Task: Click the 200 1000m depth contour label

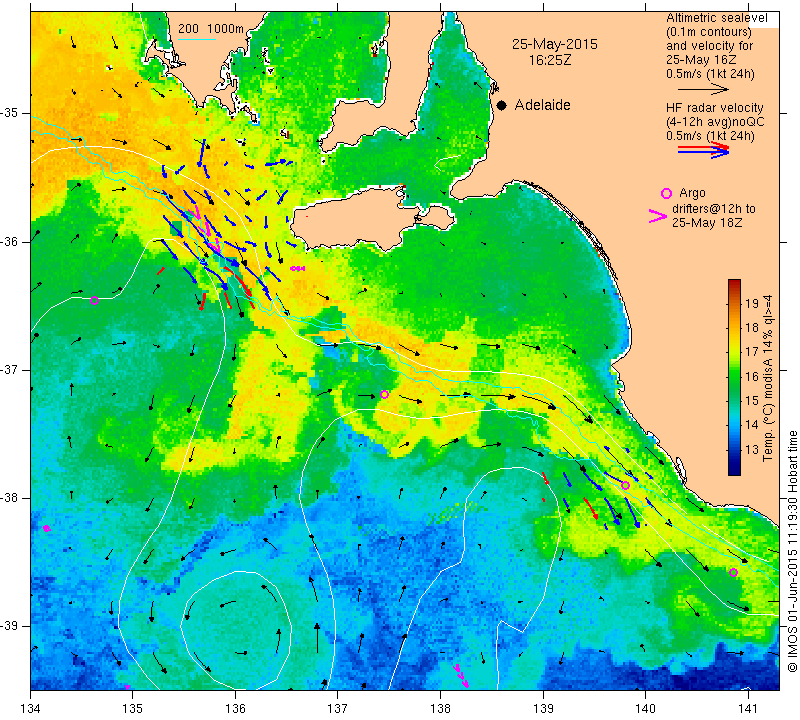Action: pos(211,29)
